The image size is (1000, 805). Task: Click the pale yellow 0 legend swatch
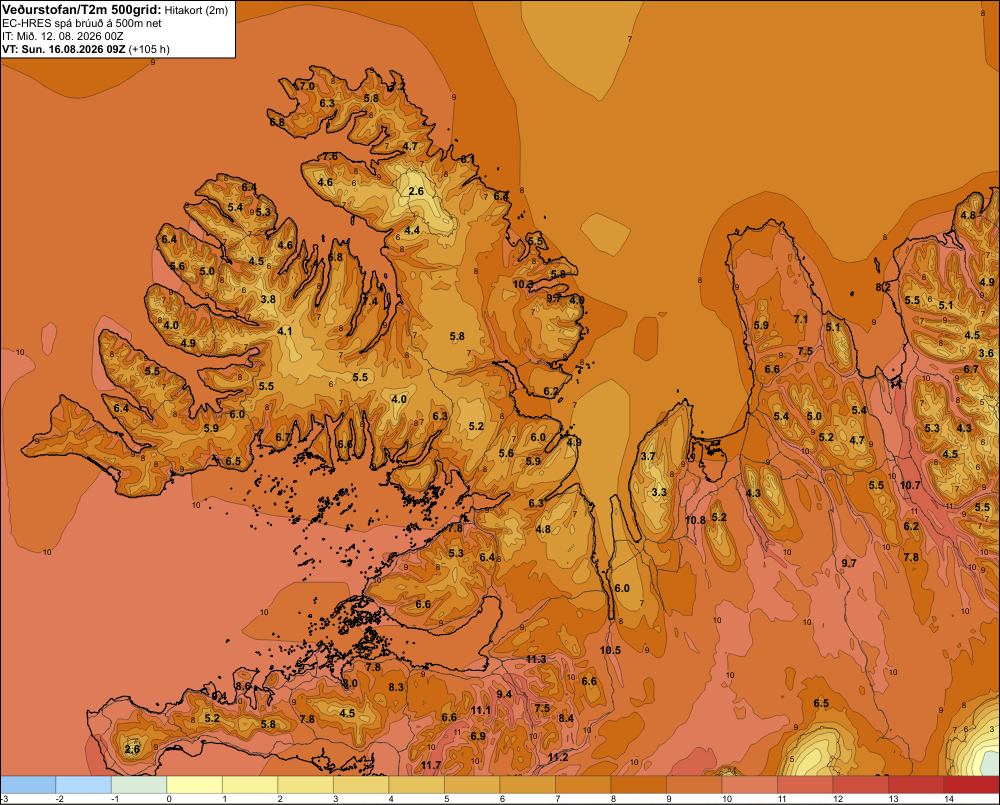click(x=195, y=785)
